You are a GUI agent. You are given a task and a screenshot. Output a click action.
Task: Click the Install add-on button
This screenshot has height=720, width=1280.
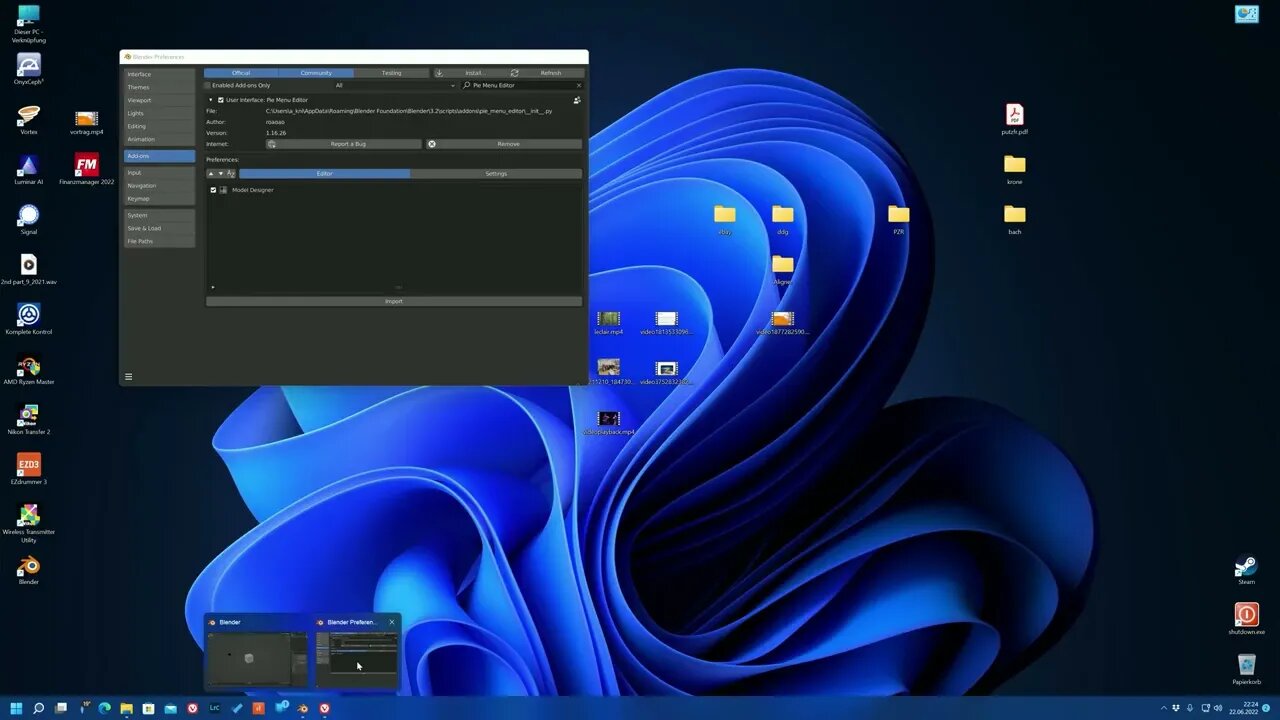pyautogui.click(x=471, y=73)
